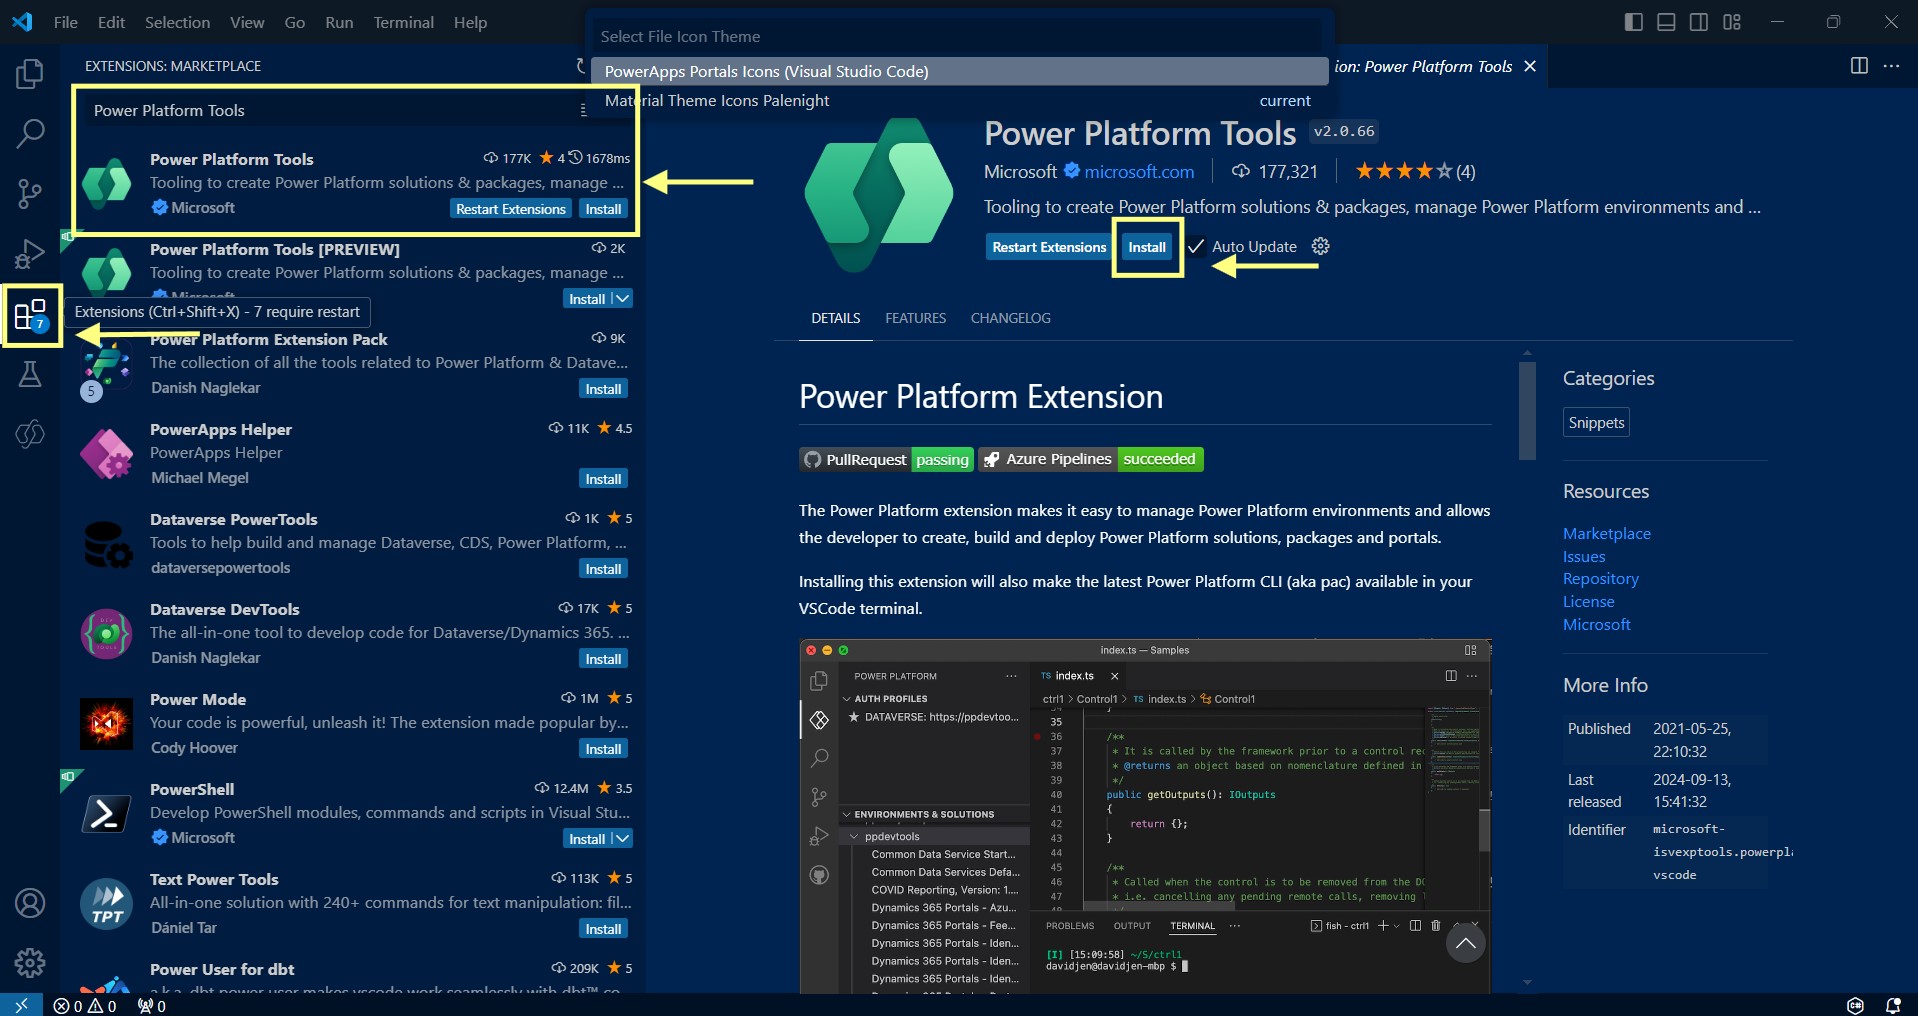
Task: Click the details page vertical scrollbar
Action: pyautogui.click(x=1526, y=412)
